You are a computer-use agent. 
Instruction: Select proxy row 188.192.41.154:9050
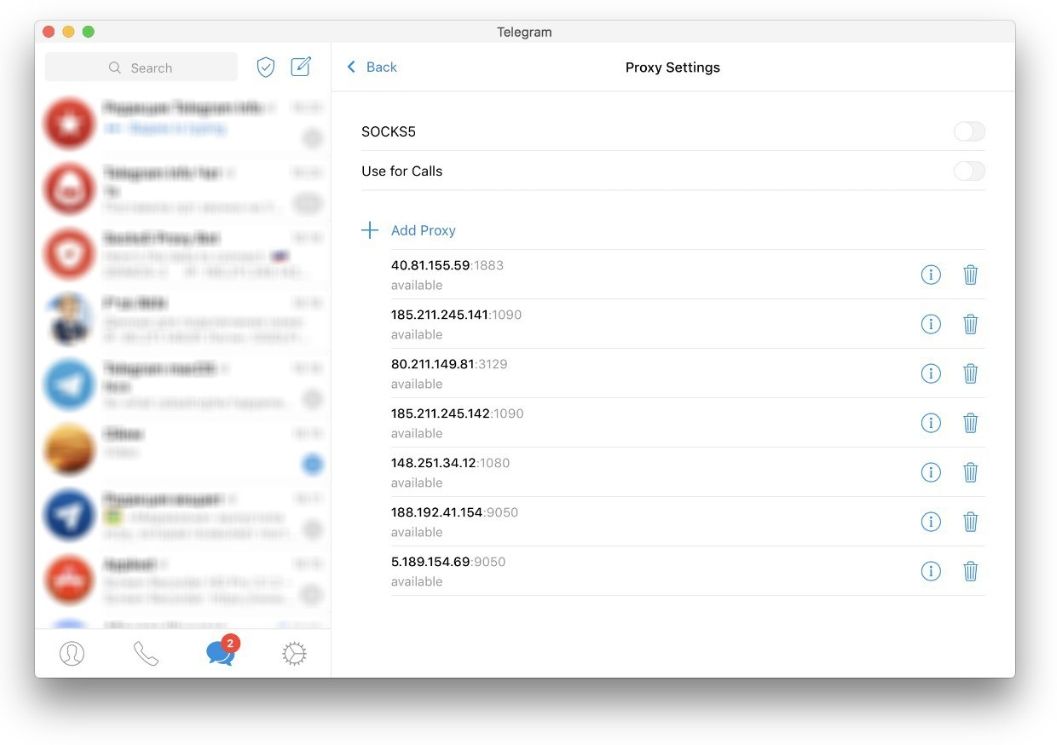(688, 522)
